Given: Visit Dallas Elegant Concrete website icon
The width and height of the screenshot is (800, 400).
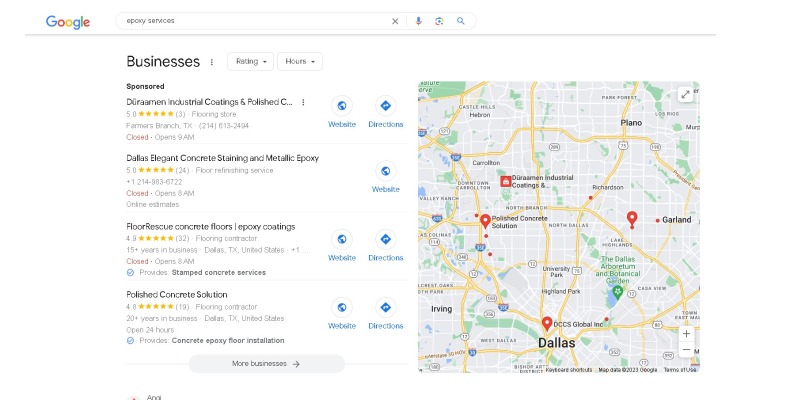Looking at the screenshot, I should point(386,171).
